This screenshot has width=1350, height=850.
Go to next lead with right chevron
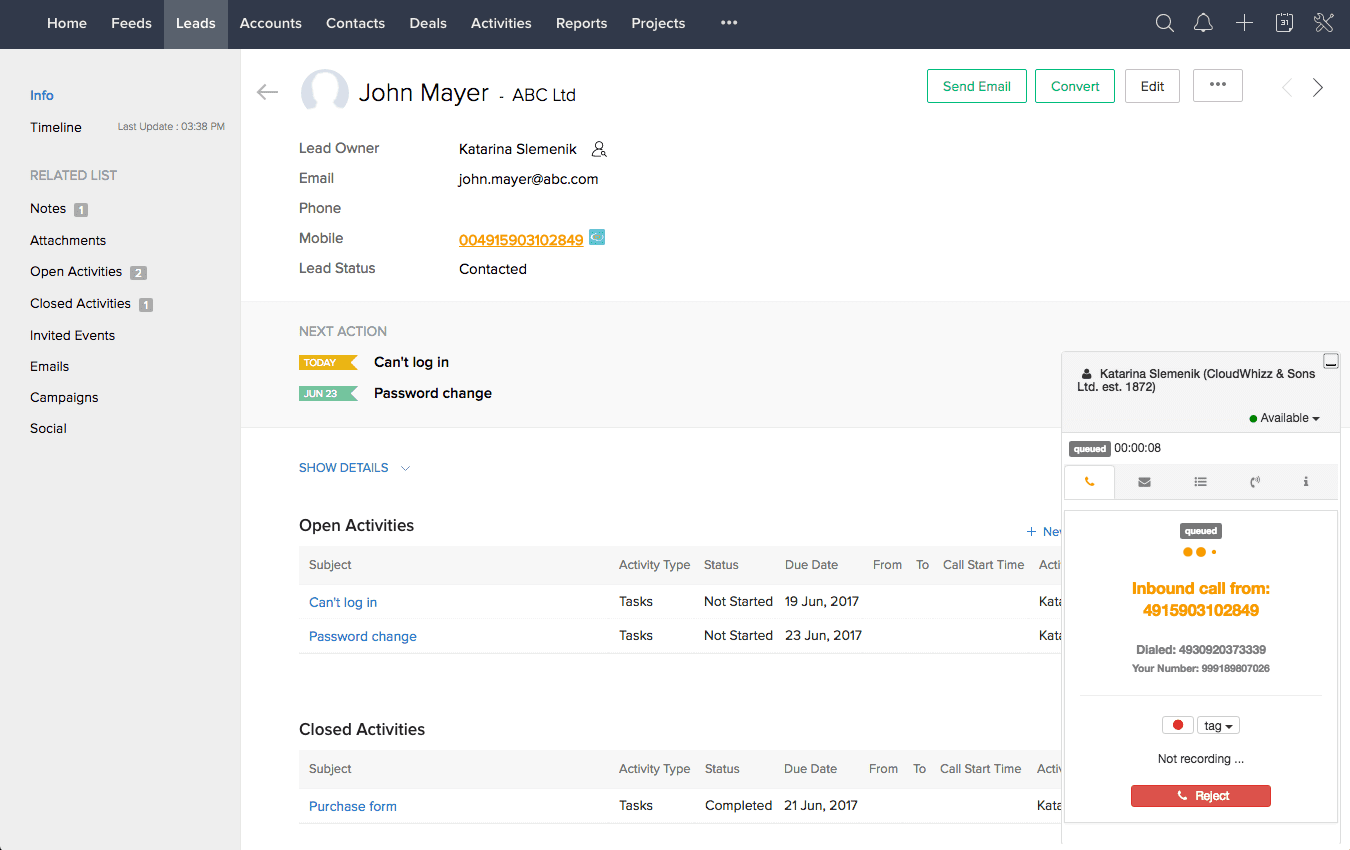tap(1318, 88)
